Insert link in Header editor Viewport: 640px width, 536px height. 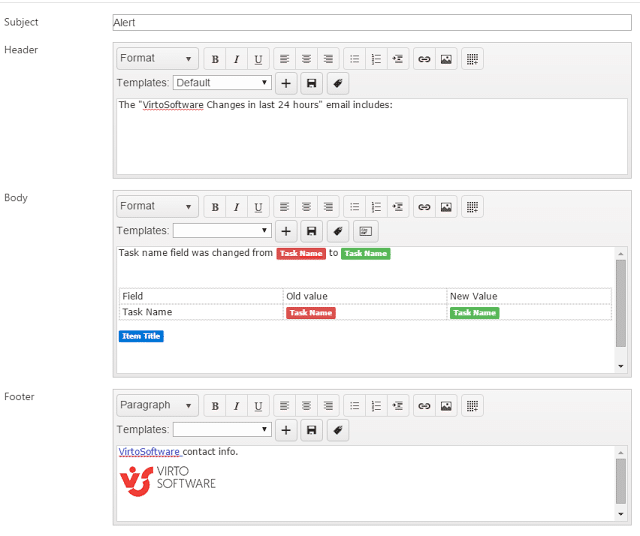[424, 59]
